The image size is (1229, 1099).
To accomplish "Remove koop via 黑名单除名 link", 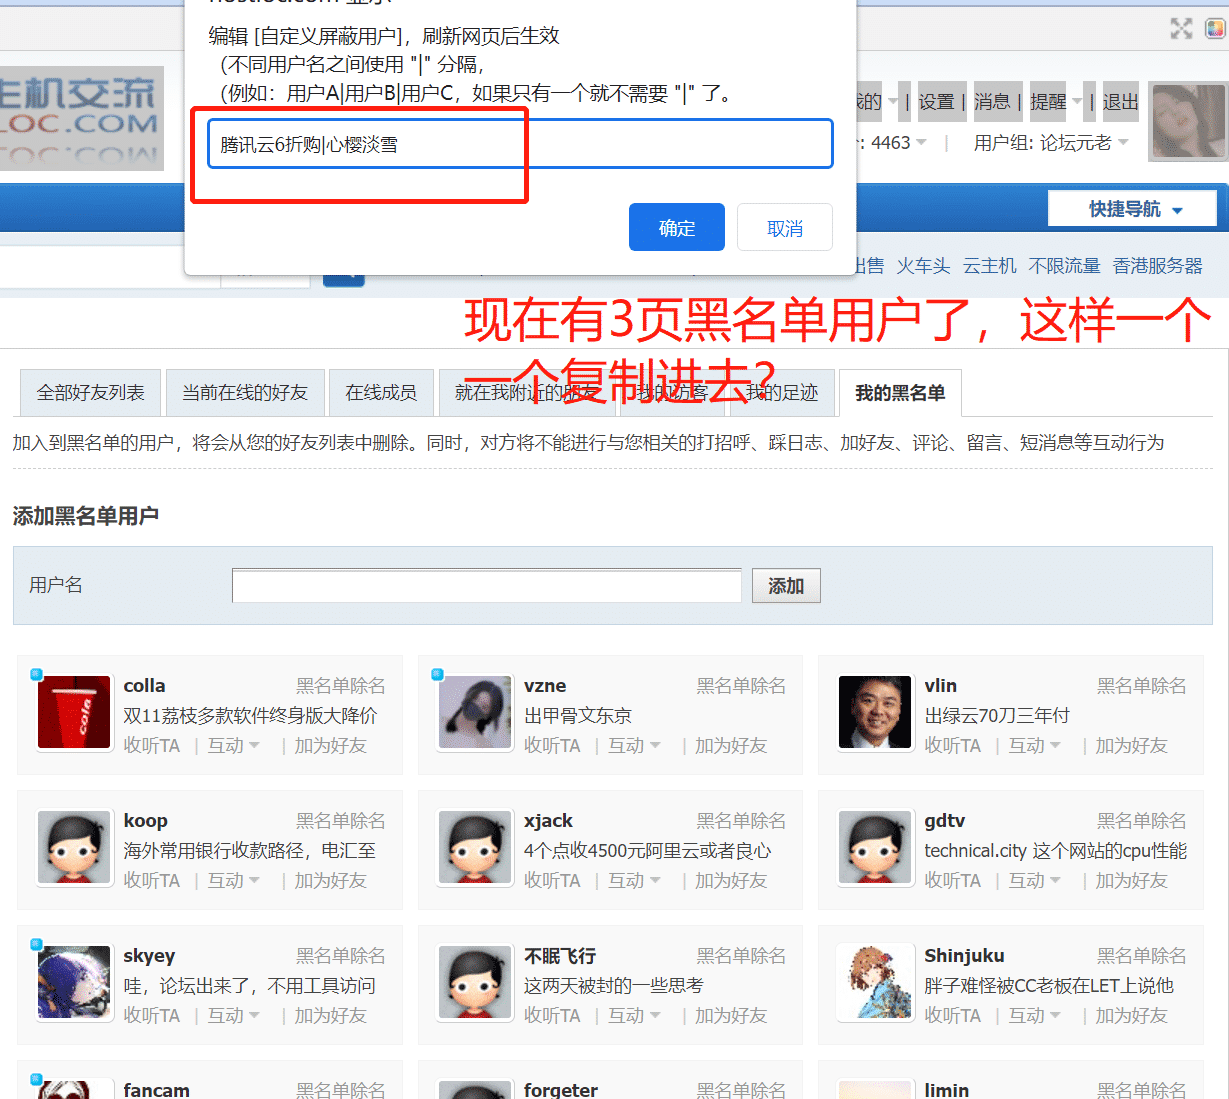I will pos(340,821).
